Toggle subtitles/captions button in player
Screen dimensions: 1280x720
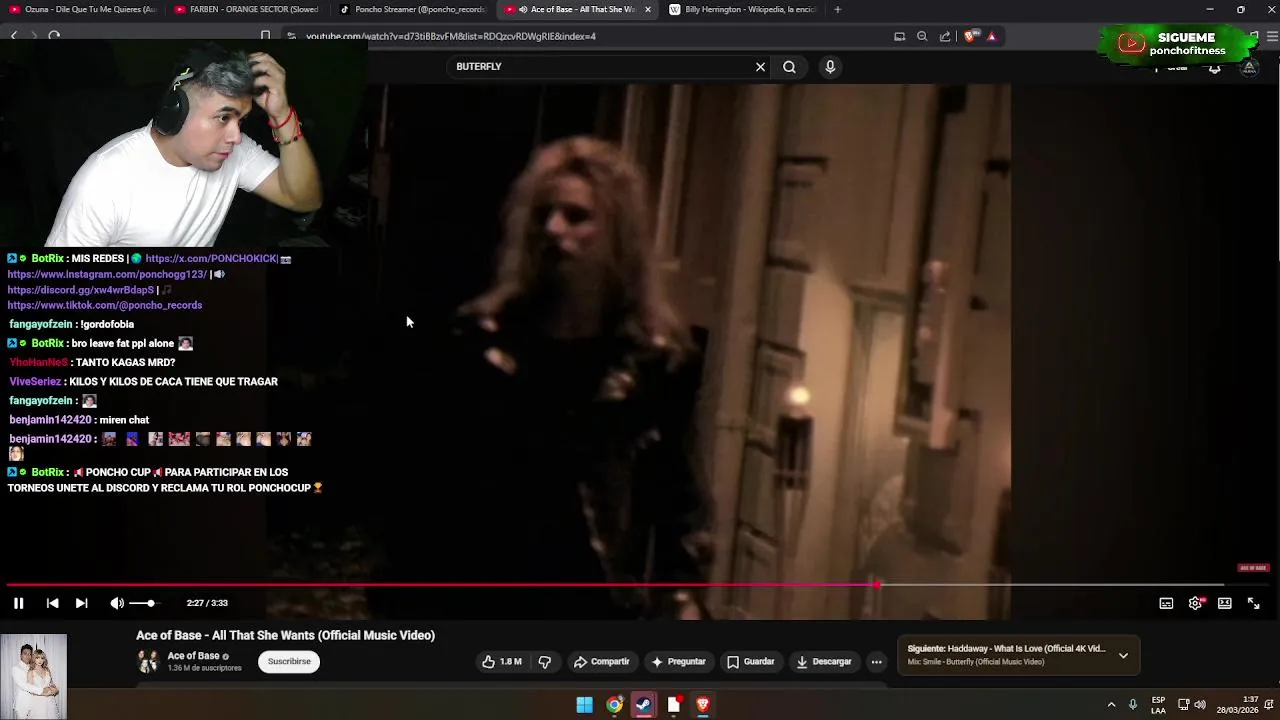1166,603
